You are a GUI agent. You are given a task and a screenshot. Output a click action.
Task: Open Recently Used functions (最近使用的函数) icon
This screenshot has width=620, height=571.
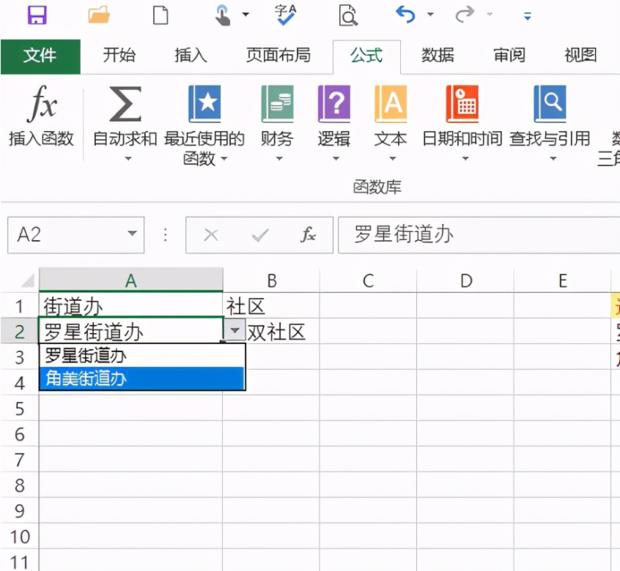(x=204, y=106)
